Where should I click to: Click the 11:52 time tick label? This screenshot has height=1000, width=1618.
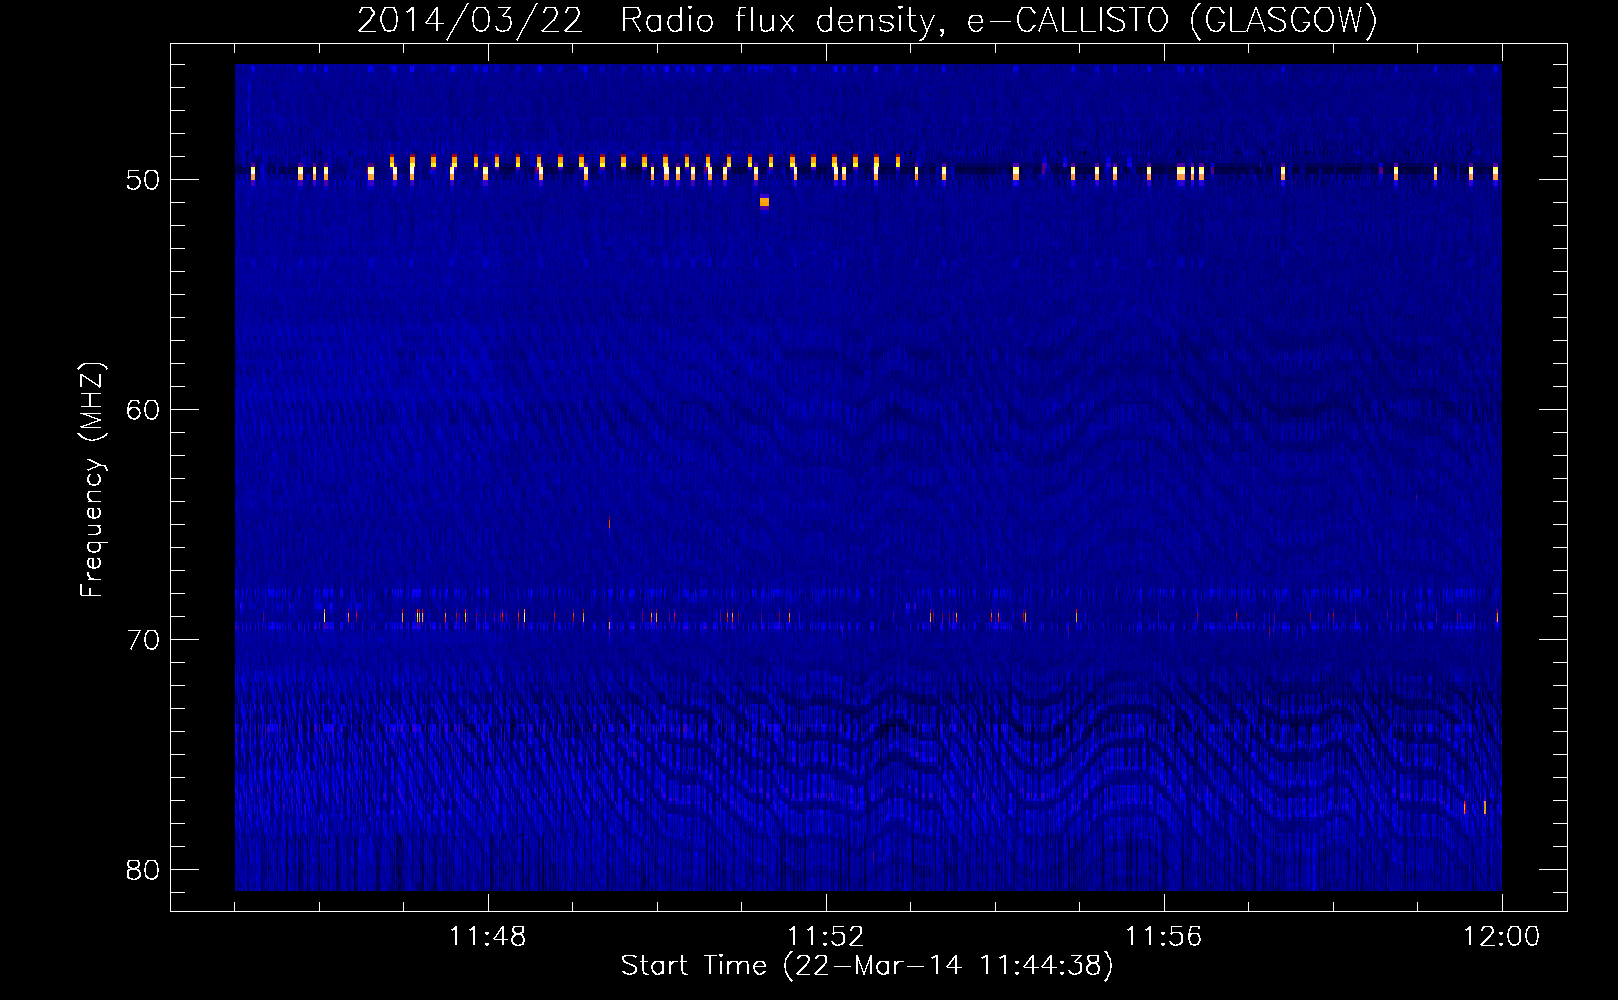pyautogui.click(x=826, y=937)
